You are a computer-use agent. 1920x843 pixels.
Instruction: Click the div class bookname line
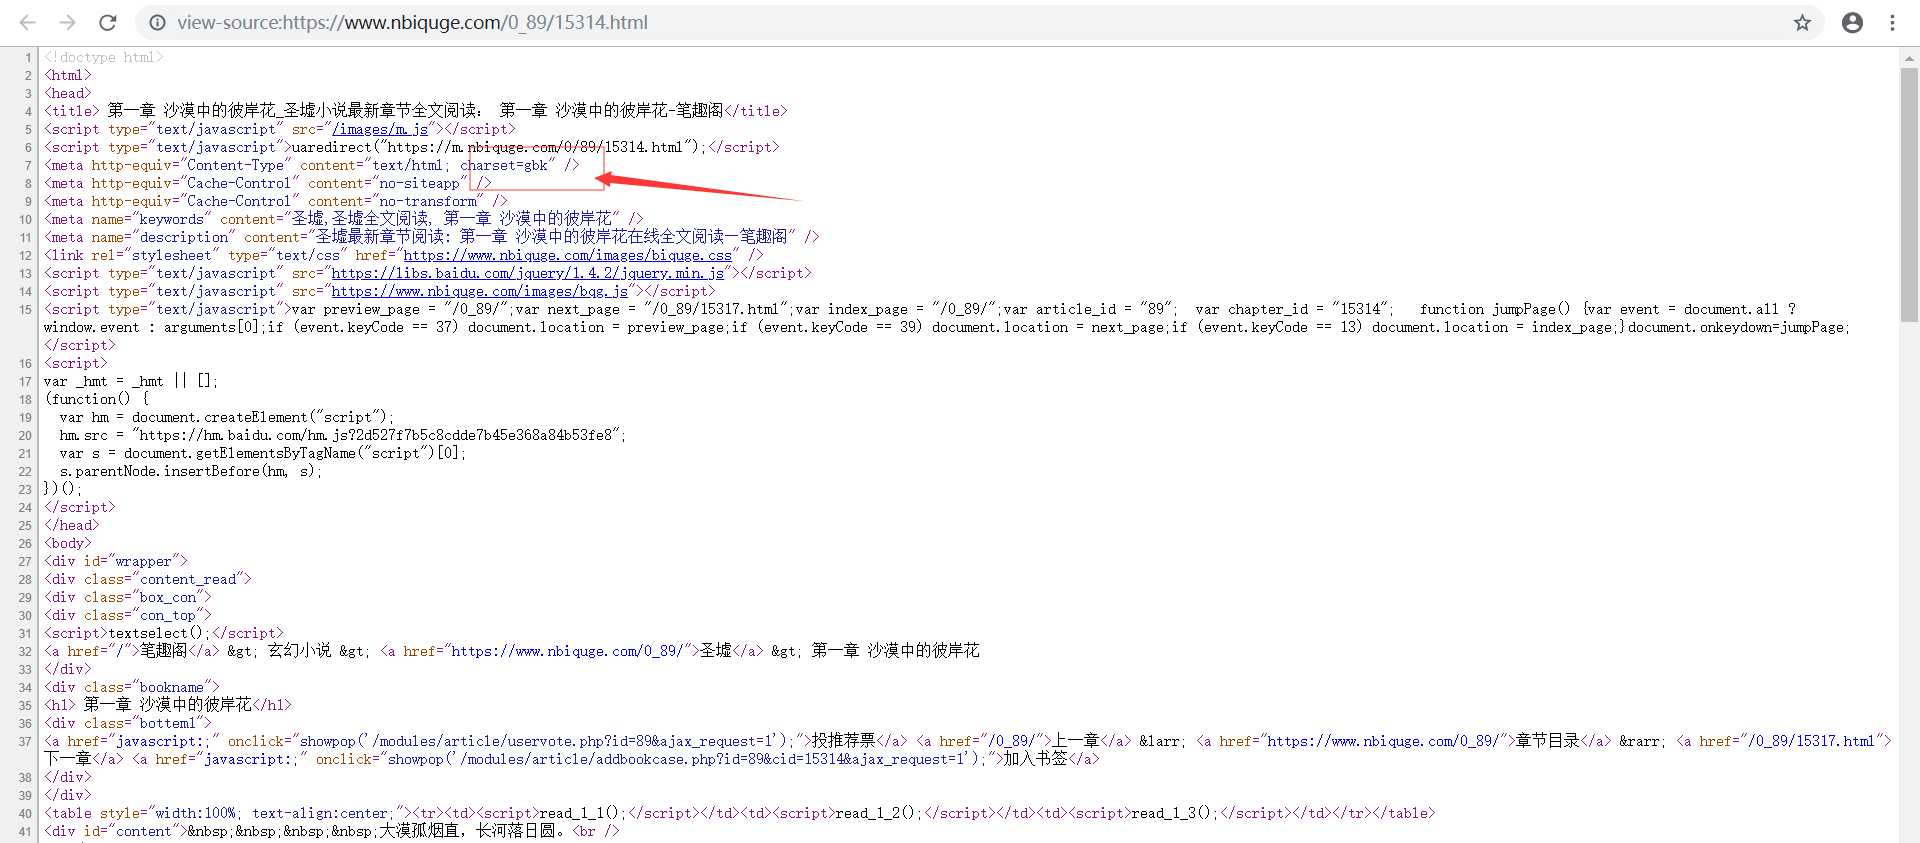pos(131,687)
